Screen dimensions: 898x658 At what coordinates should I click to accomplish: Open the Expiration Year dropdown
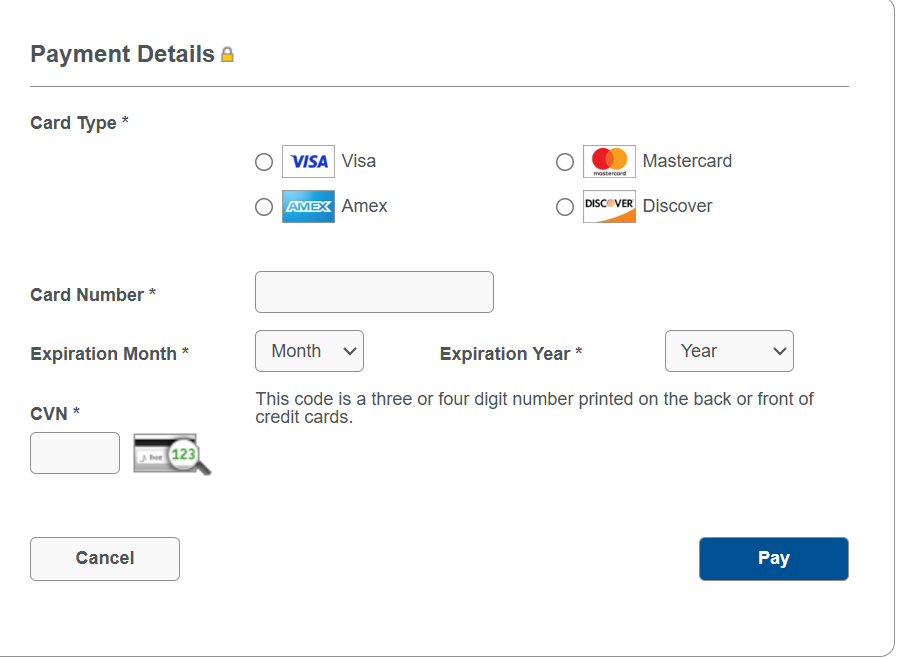(x=729, y=351)
